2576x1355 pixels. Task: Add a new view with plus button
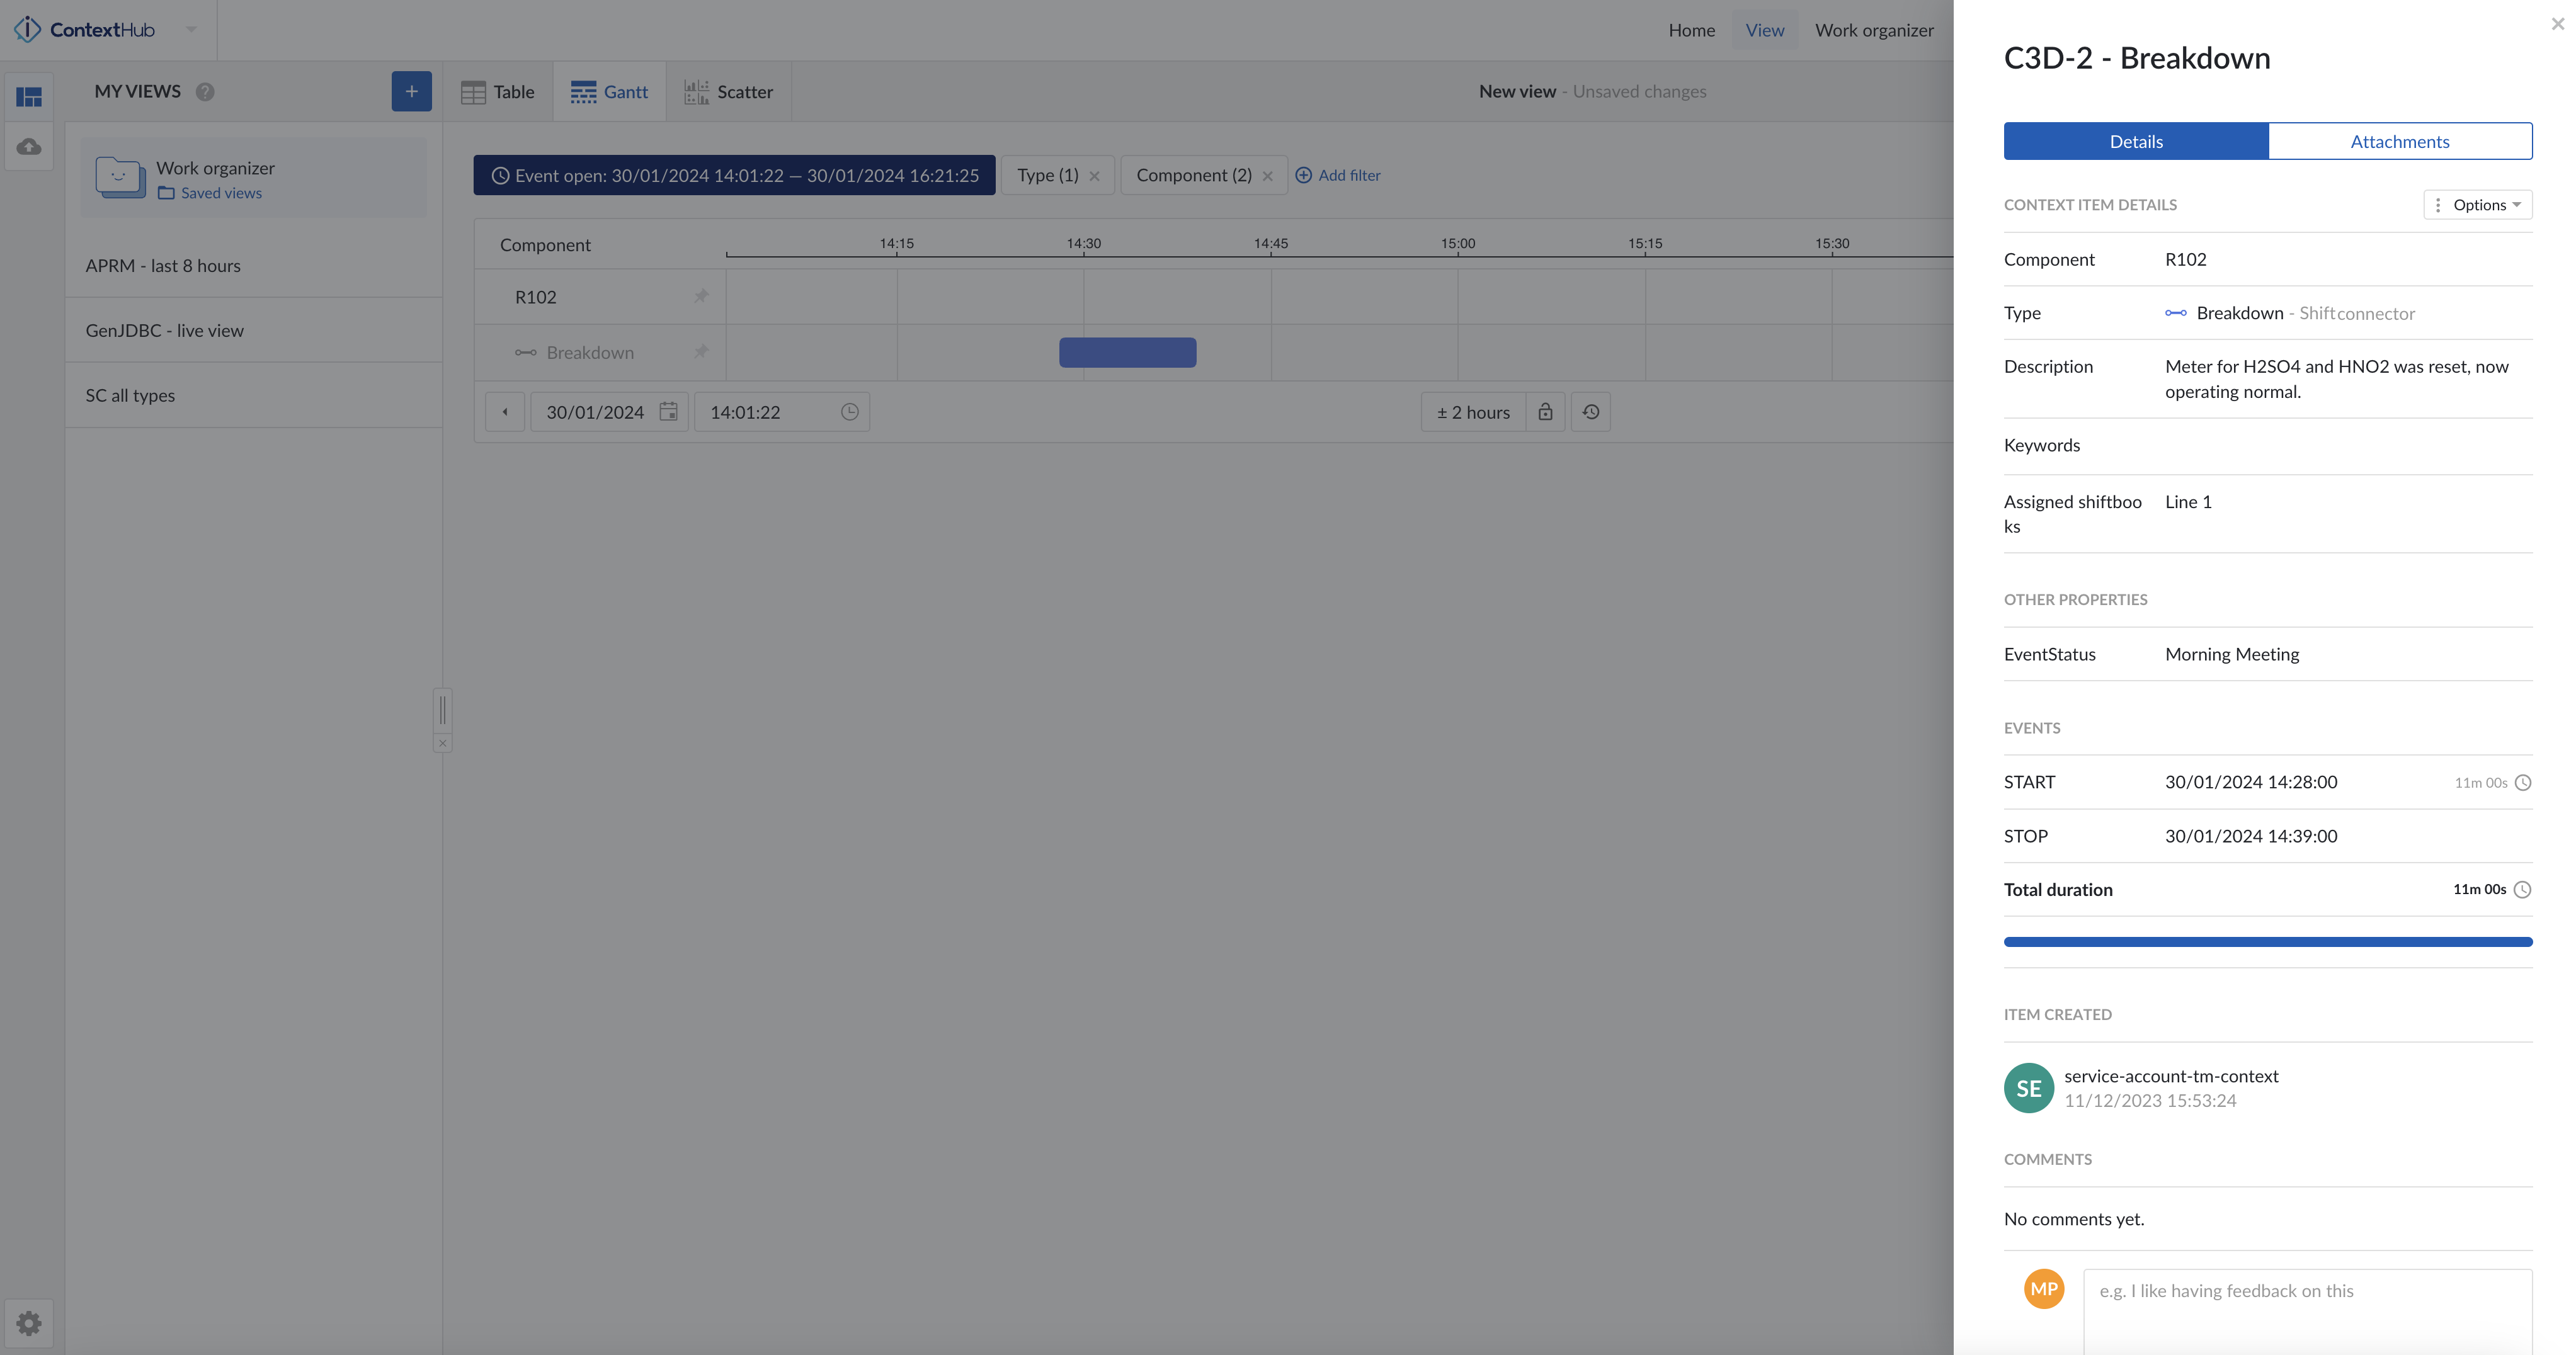(x=411, y=92)
